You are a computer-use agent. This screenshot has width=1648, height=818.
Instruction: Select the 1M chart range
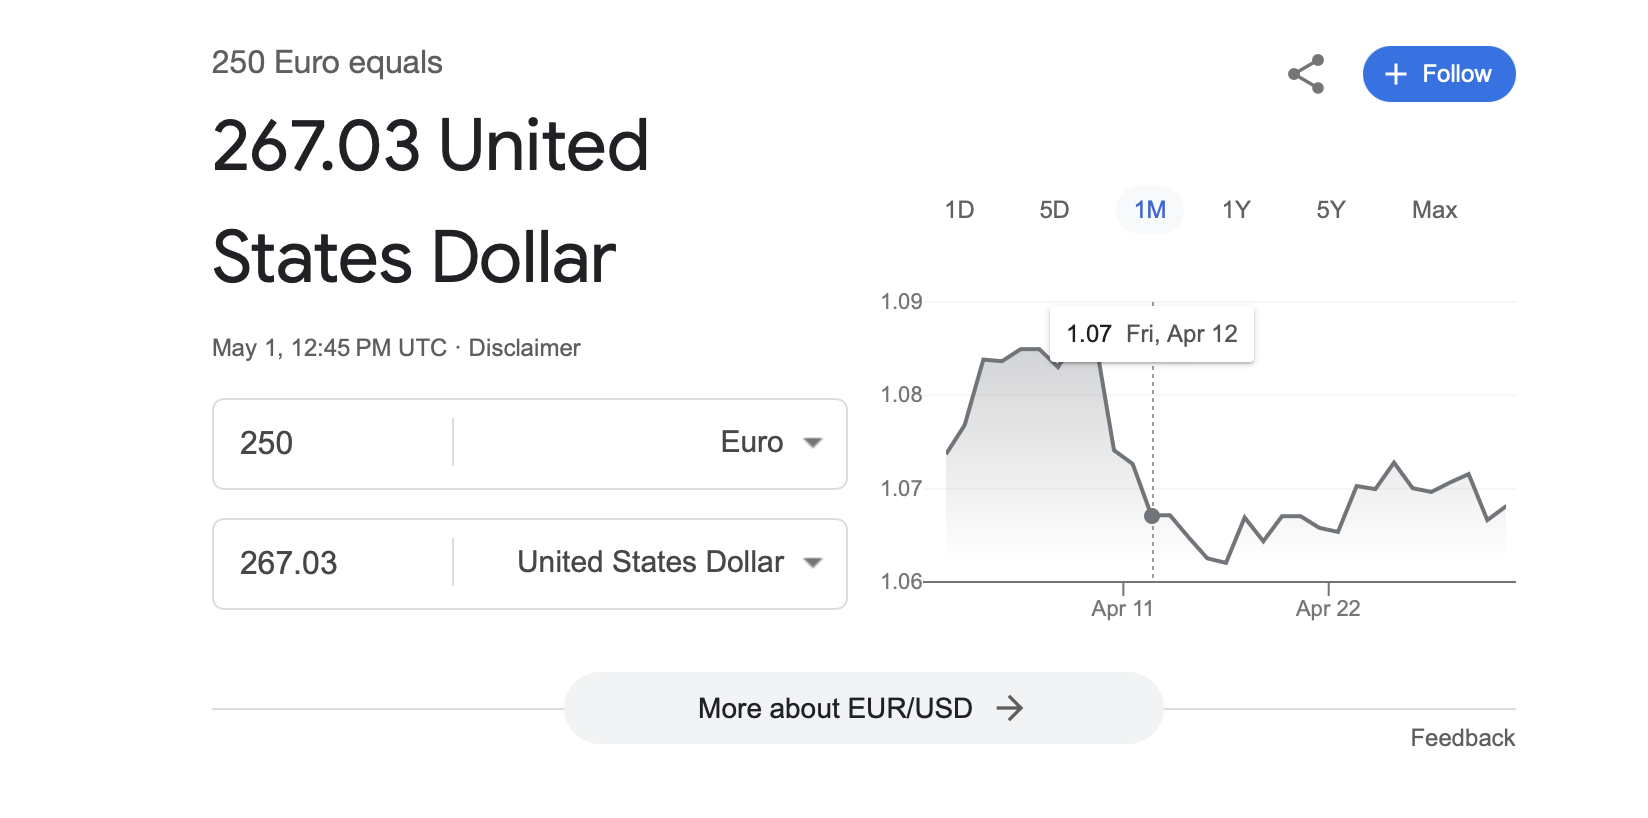point(1150,210)
